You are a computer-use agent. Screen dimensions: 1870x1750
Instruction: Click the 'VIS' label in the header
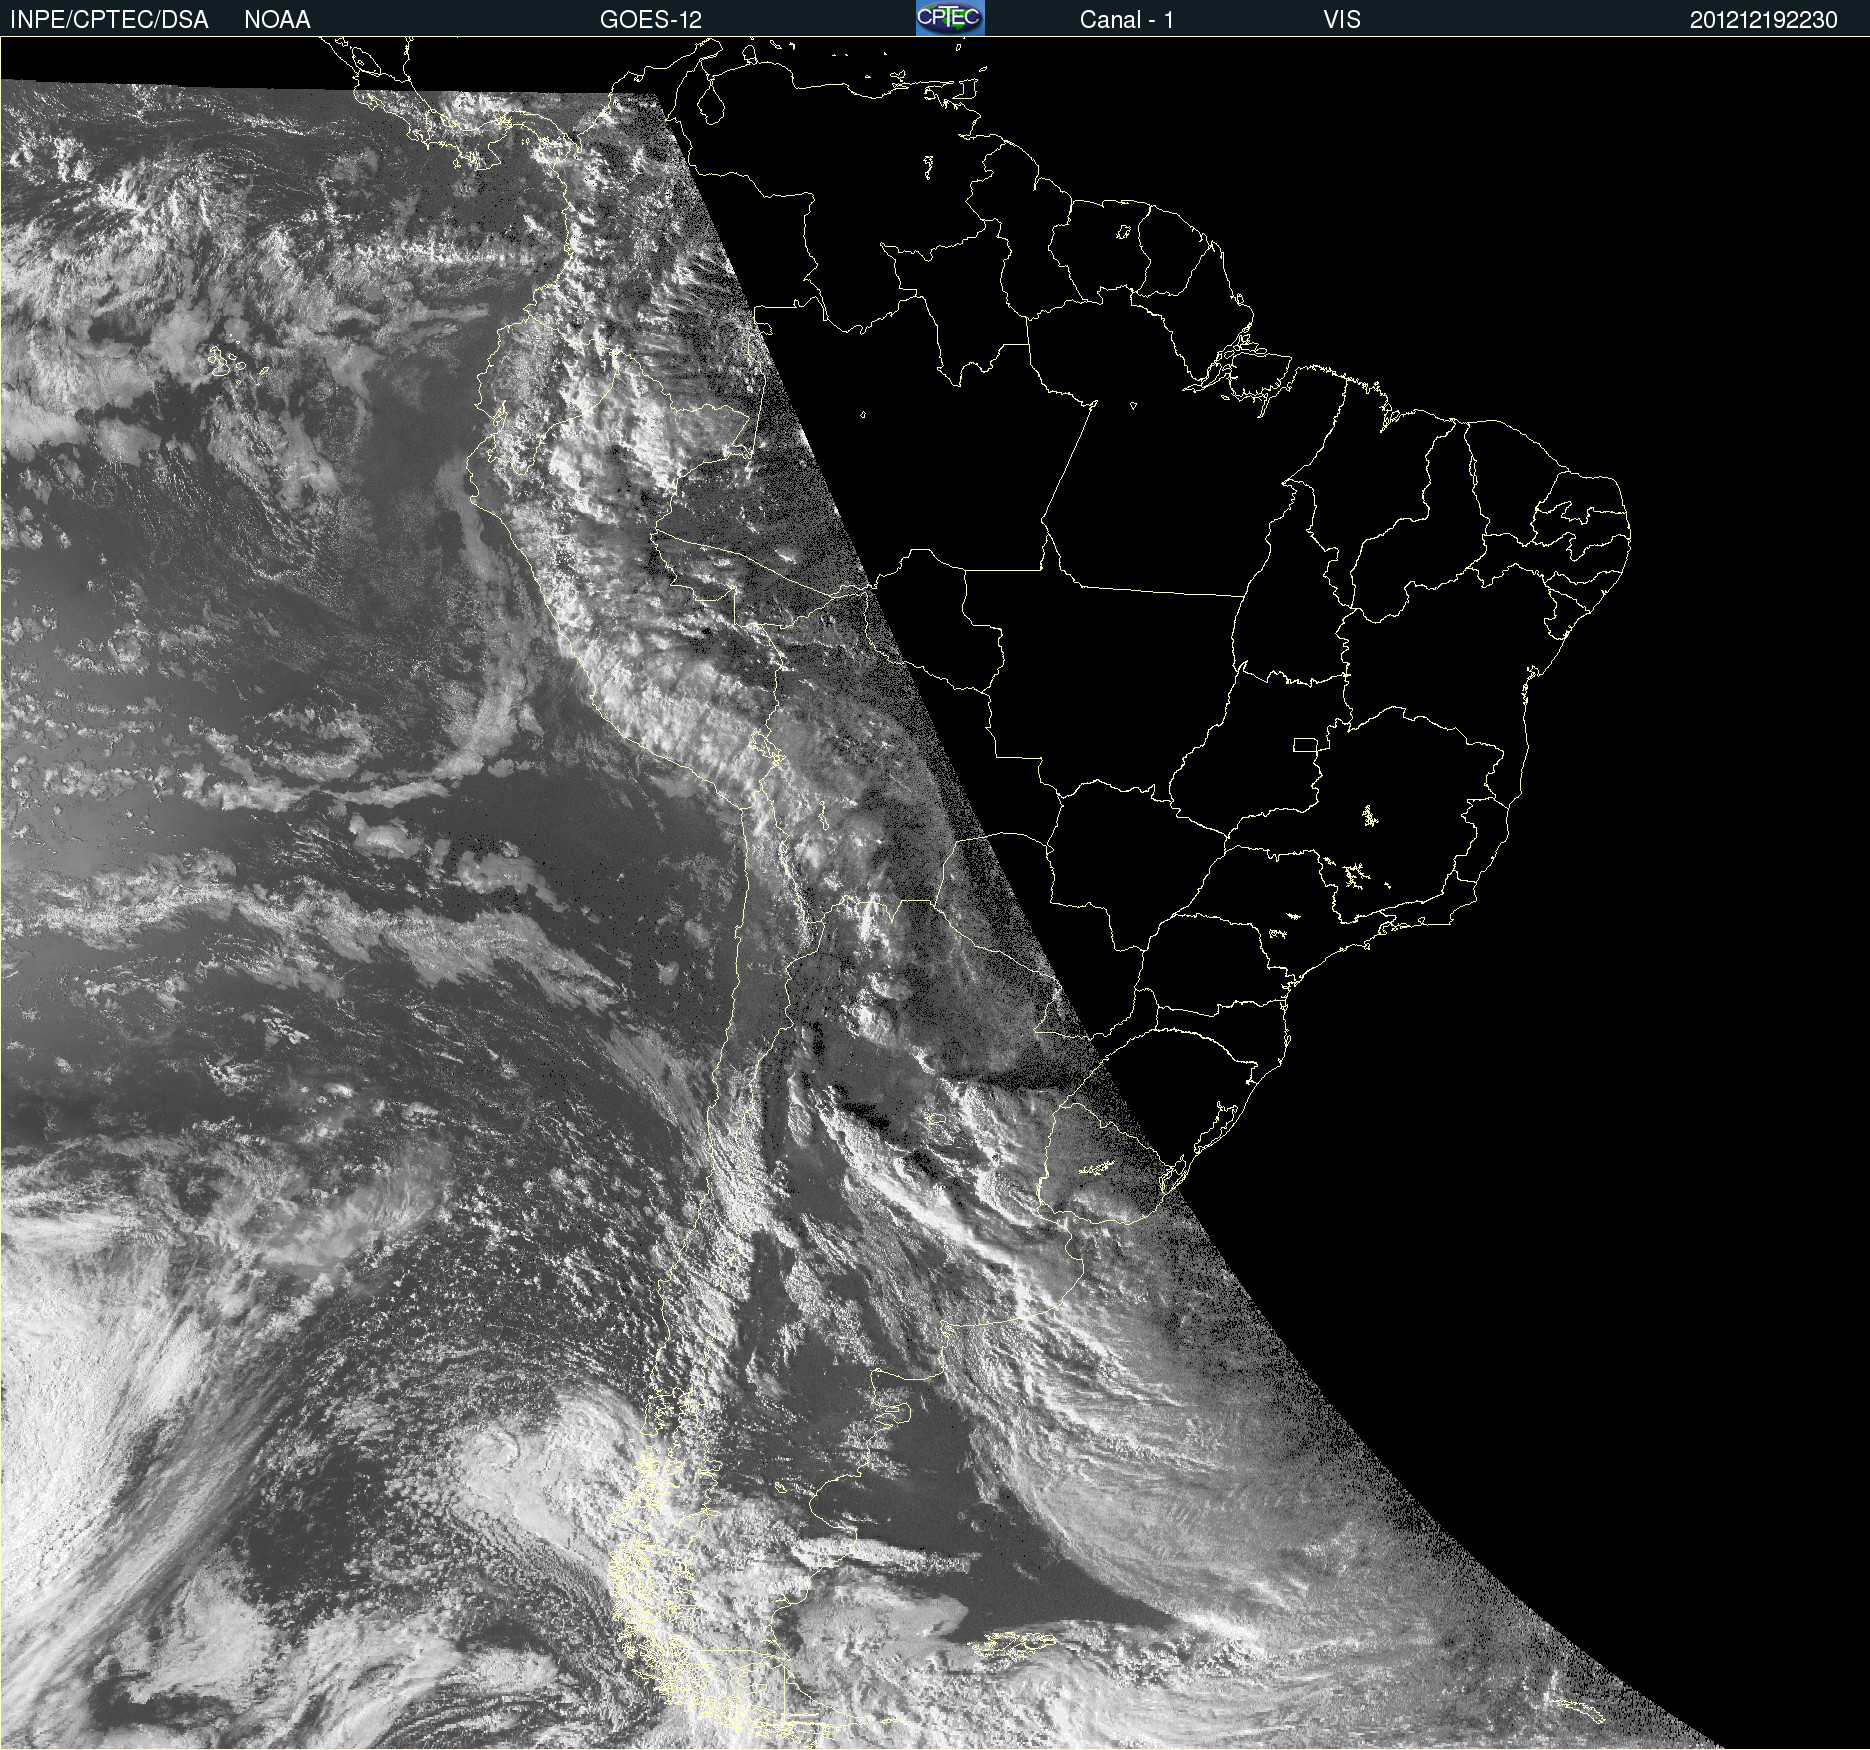click(x=1342, y=20)
